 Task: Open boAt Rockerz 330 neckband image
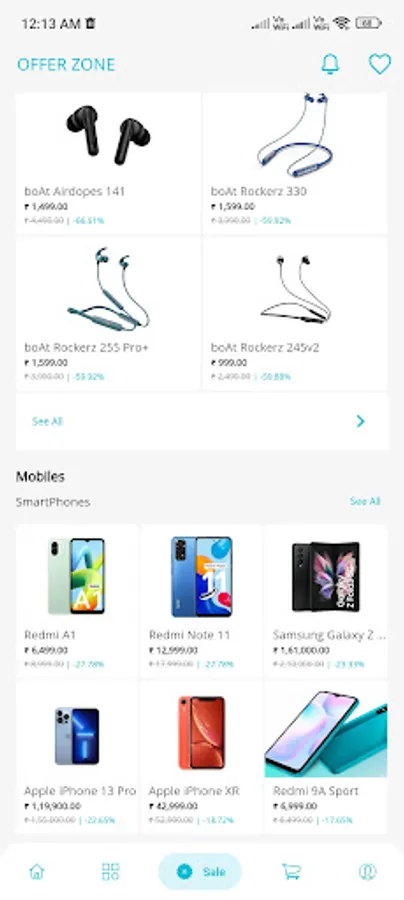[295, 135]
